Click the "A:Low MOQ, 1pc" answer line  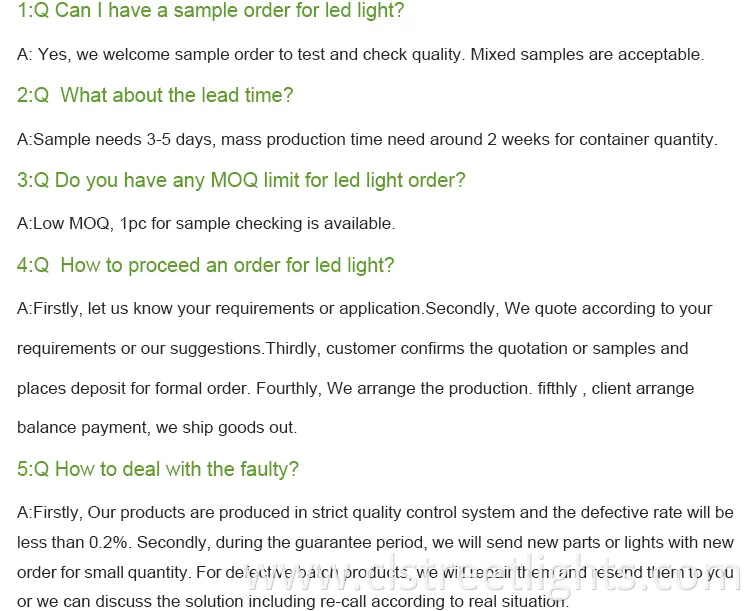tap(206, 223)
